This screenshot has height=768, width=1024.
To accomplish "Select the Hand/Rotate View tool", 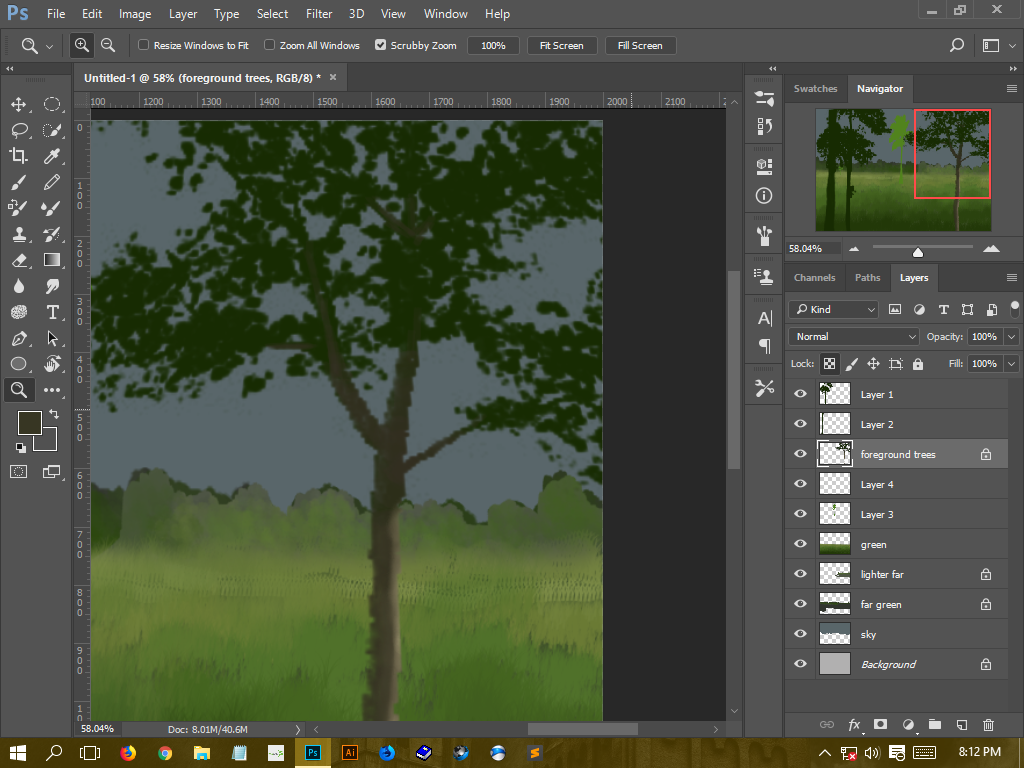I will 52,364.
